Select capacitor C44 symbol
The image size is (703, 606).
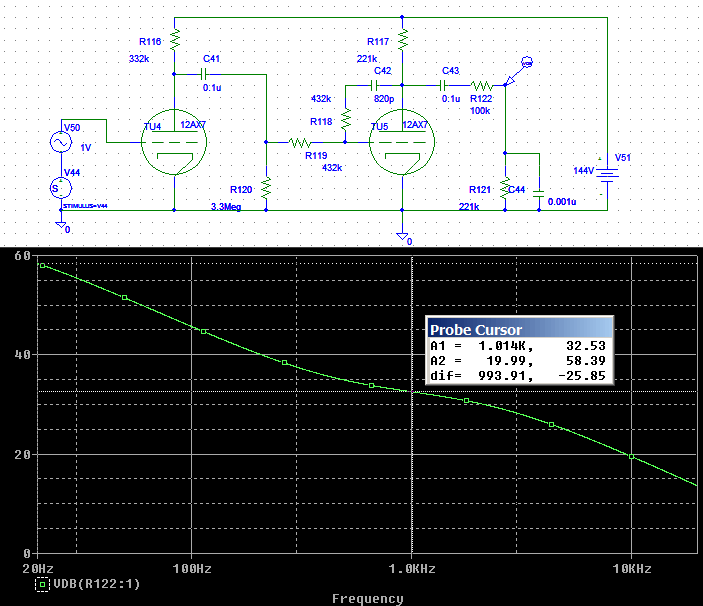(539, 193)
